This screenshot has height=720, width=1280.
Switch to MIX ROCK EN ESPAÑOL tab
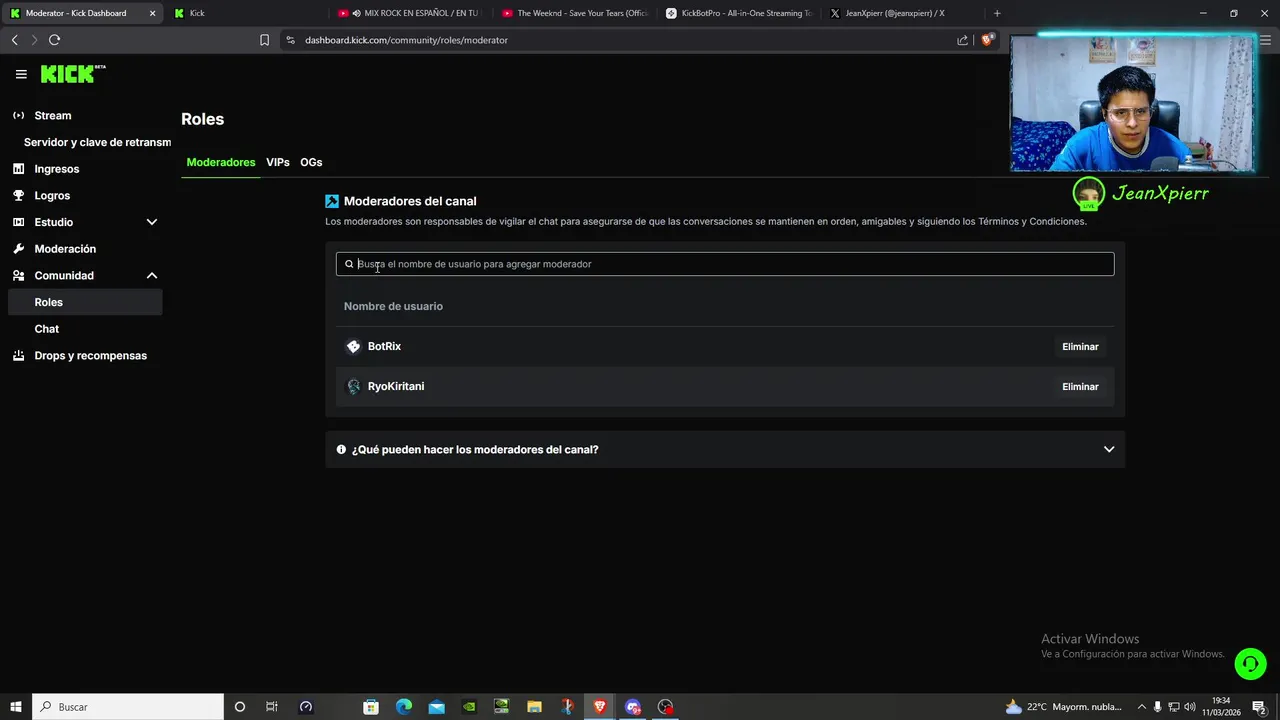[x=410, y=13]
